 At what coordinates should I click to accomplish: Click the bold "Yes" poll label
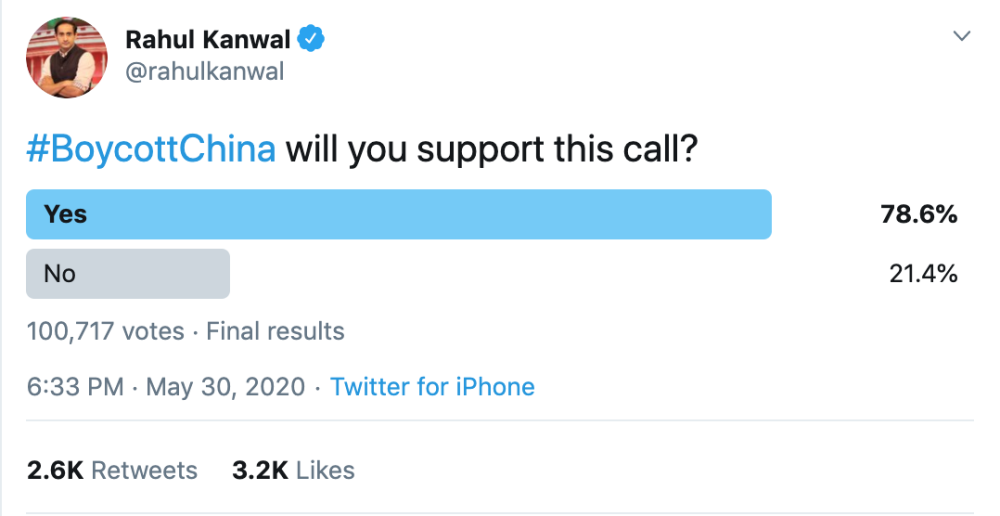(x=66, y=214)
